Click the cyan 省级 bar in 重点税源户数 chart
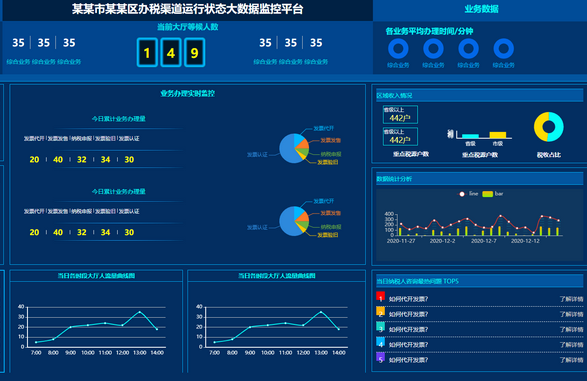The image size is (587, 381). point(471,136)
